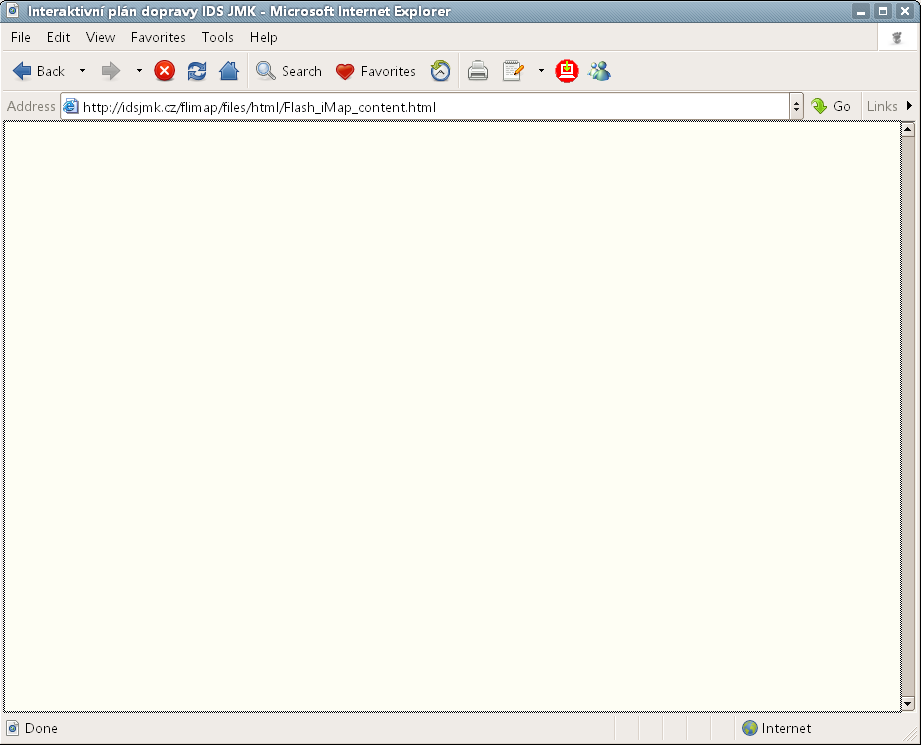
Task: Click the Back arrow button
Action: [39, 71]
